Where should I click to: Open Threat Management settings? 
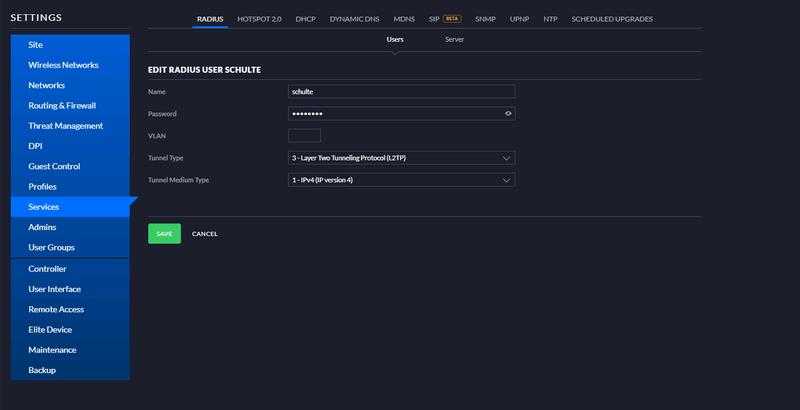pyautogui.click(x=70, y=125)
